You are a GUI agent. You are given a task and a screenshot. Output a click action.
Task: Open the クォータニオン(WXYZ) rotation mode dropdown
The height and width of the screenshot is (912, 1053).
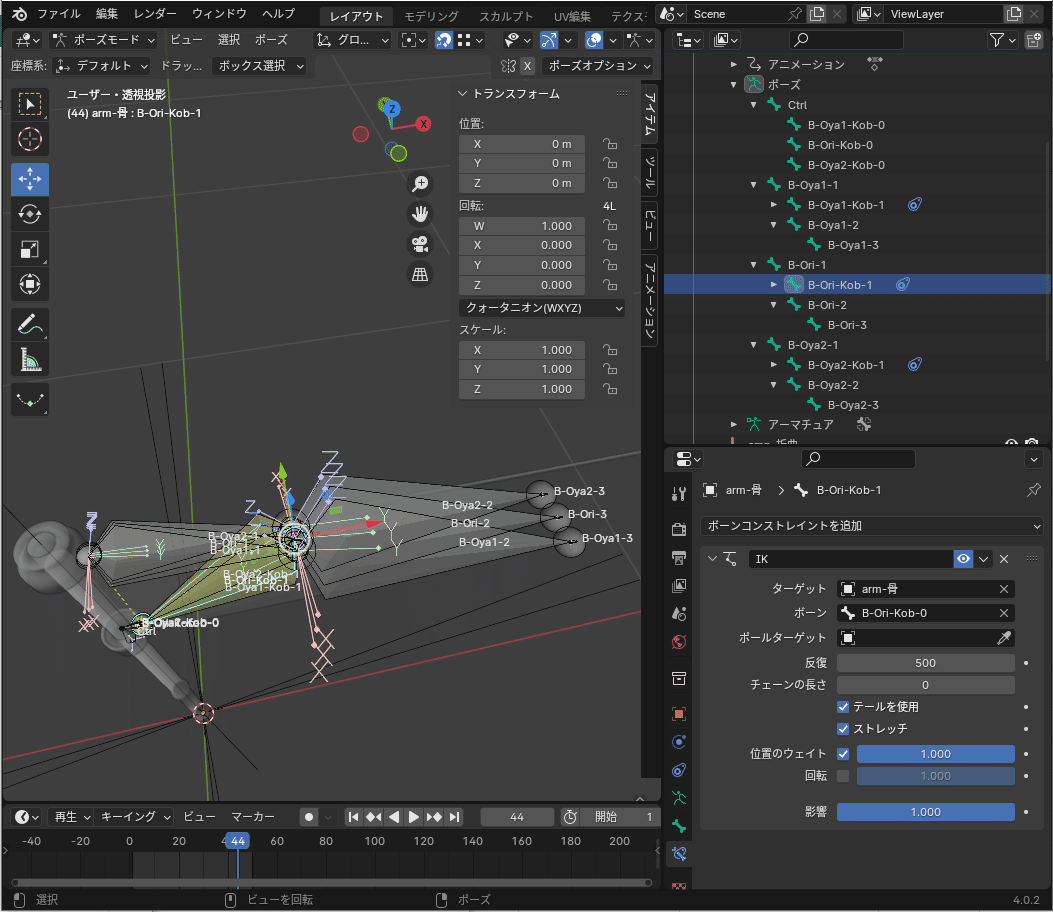(542, 308)
